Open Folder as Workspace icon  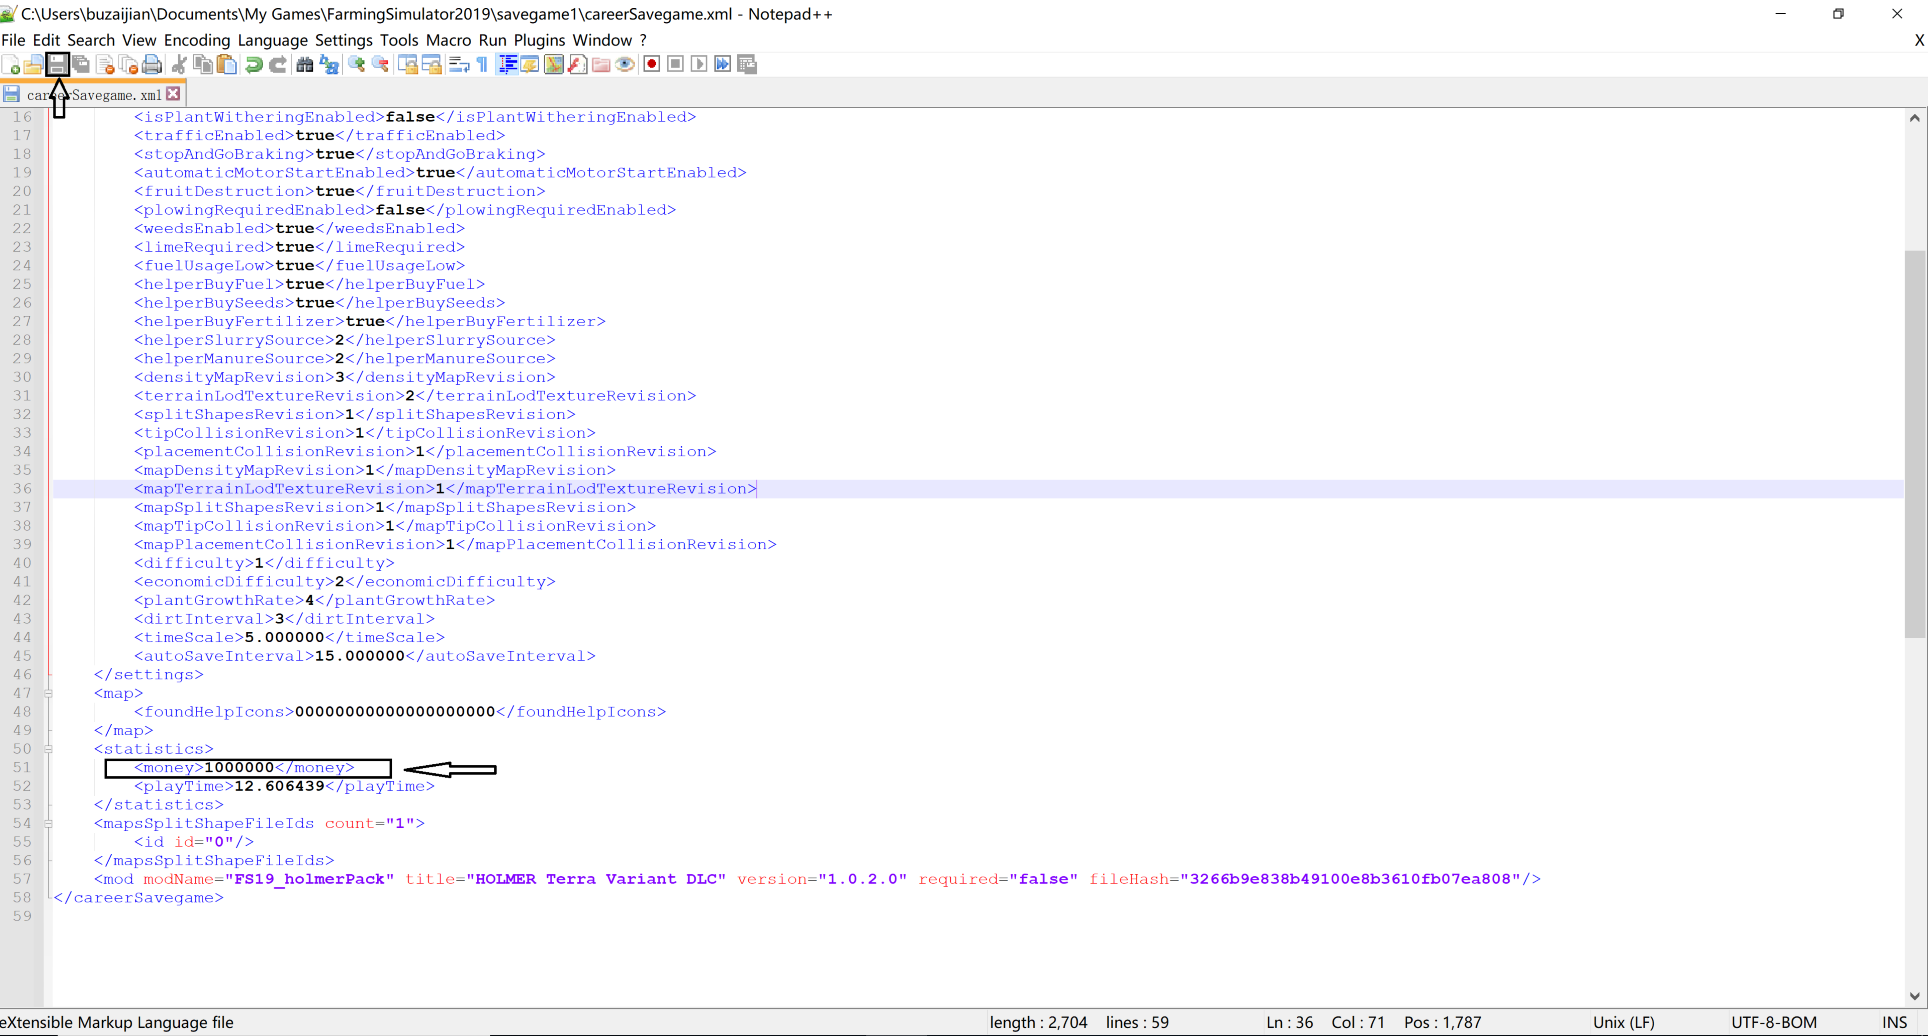coord(601,64)
